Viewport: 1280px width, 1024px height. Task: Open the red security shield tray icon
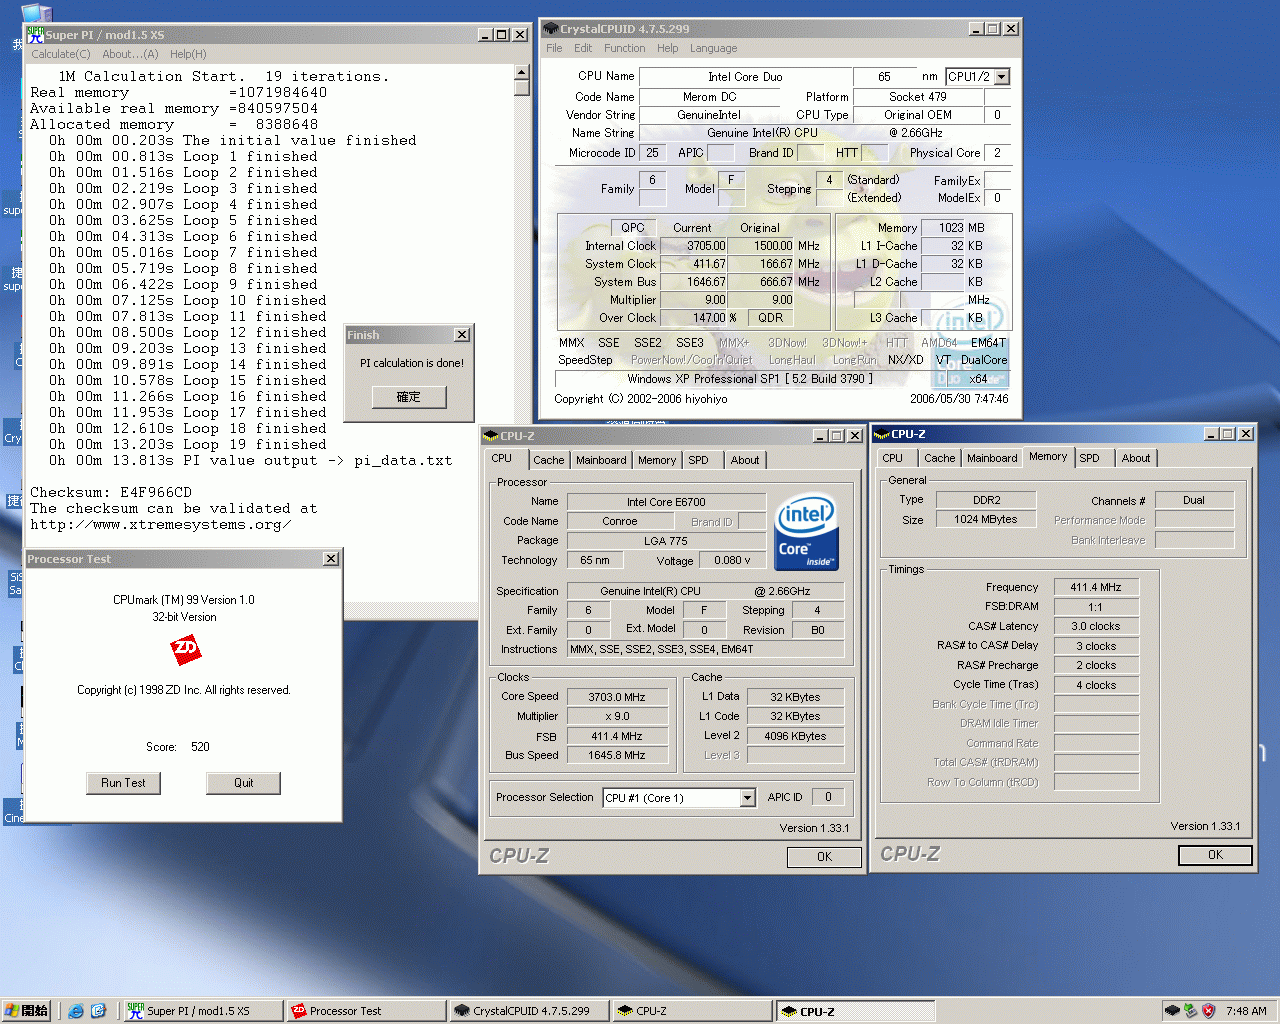click(x=1207, y=1010)
